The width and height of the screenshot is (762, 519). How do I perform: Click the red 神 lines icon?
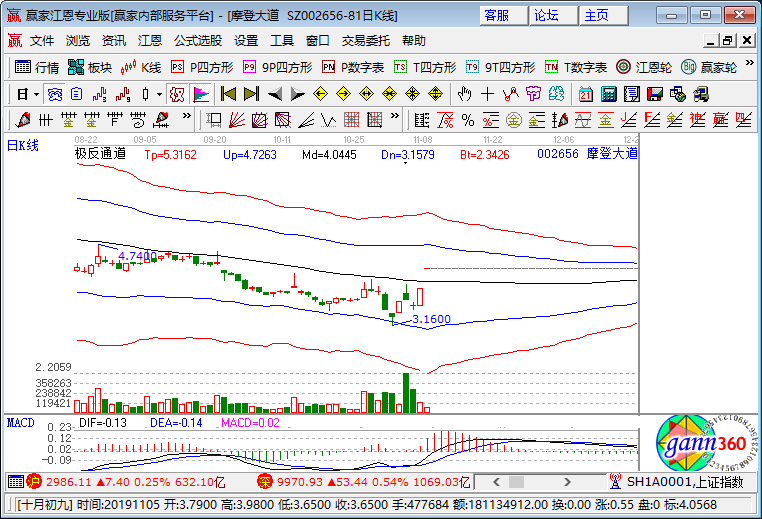pyautogui.click(x=697, y=120)
